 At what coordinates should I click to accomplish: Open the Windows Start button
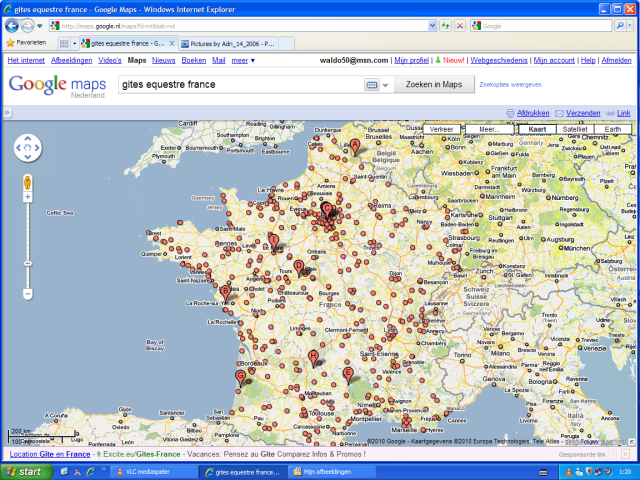click(27, 472)
